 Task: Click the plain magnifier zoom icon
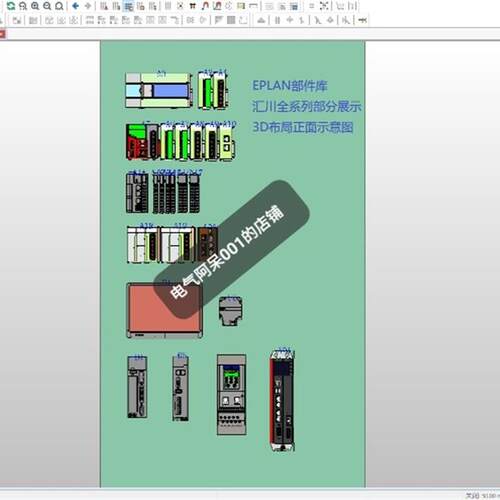pyautogui.click(x=59, y=6)
